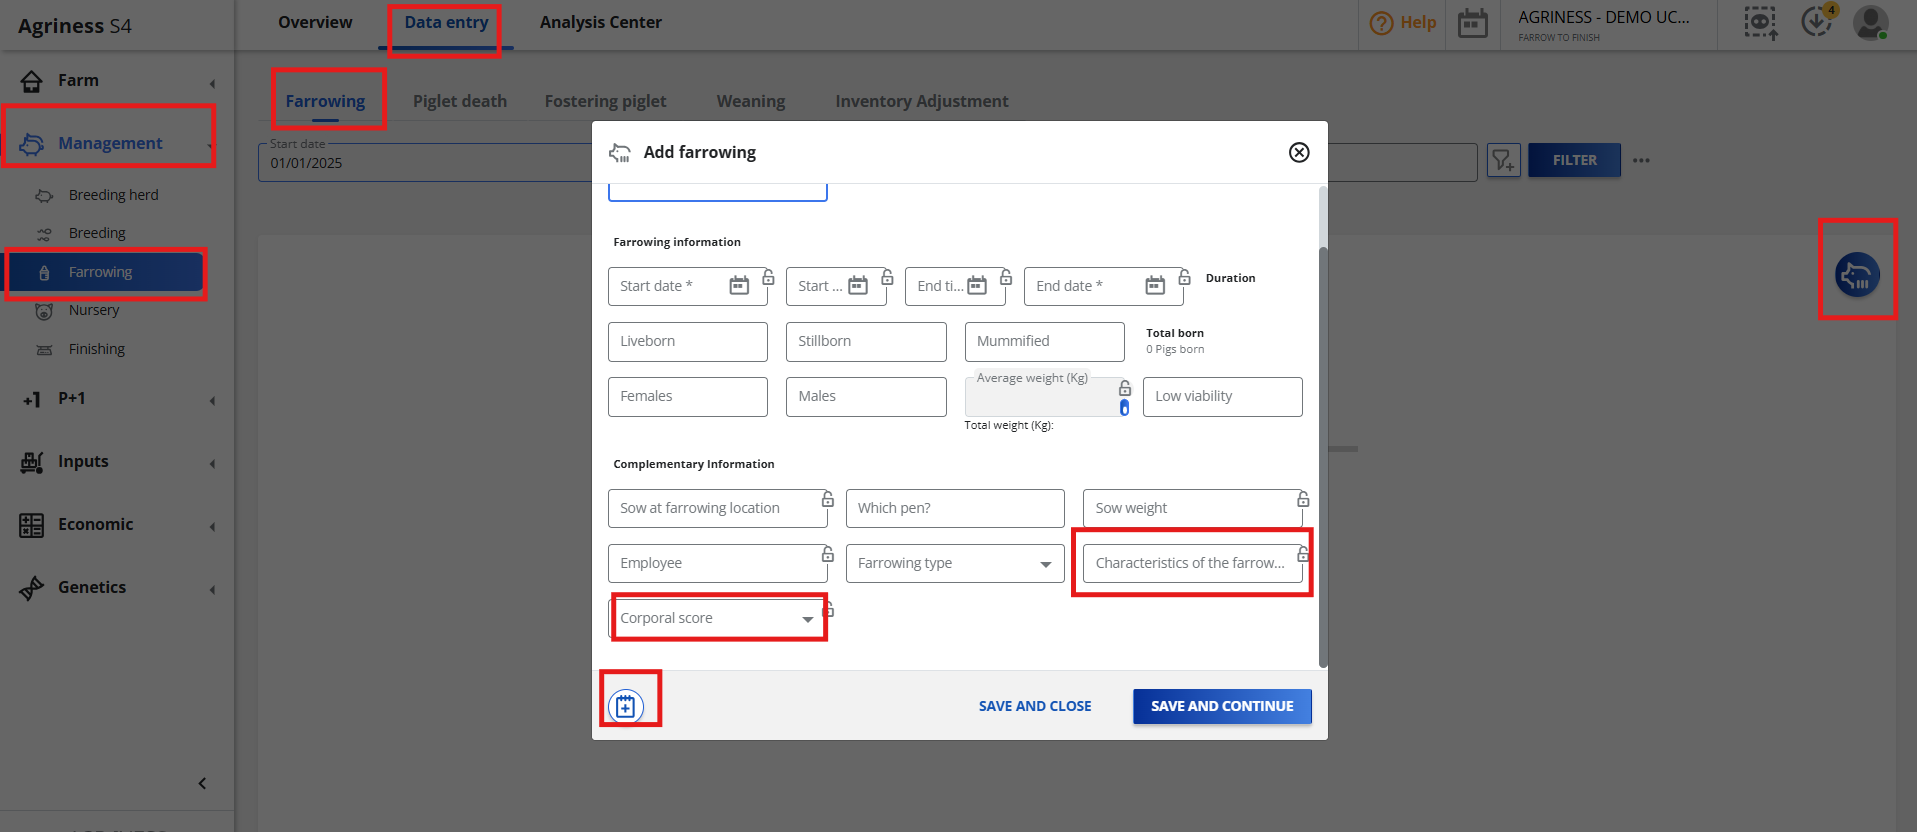Image resolution: width=1917 pixels, height=832 pixels.
Task: Toggle lock beside Employee field
Action: point(828,554)
